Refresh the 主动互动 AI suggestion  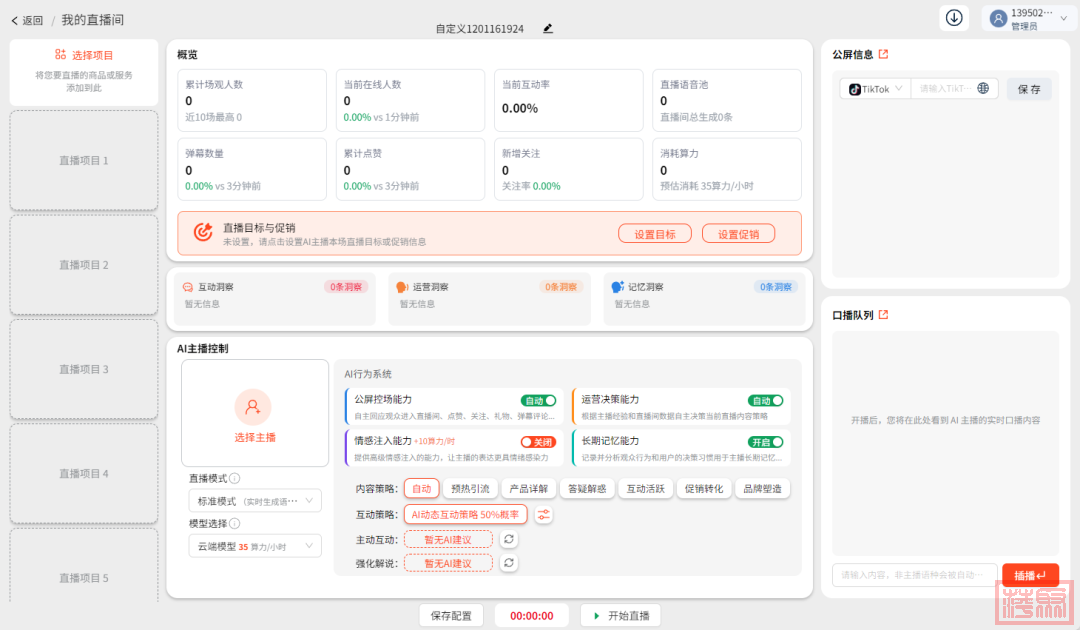[x=509, y=539]
